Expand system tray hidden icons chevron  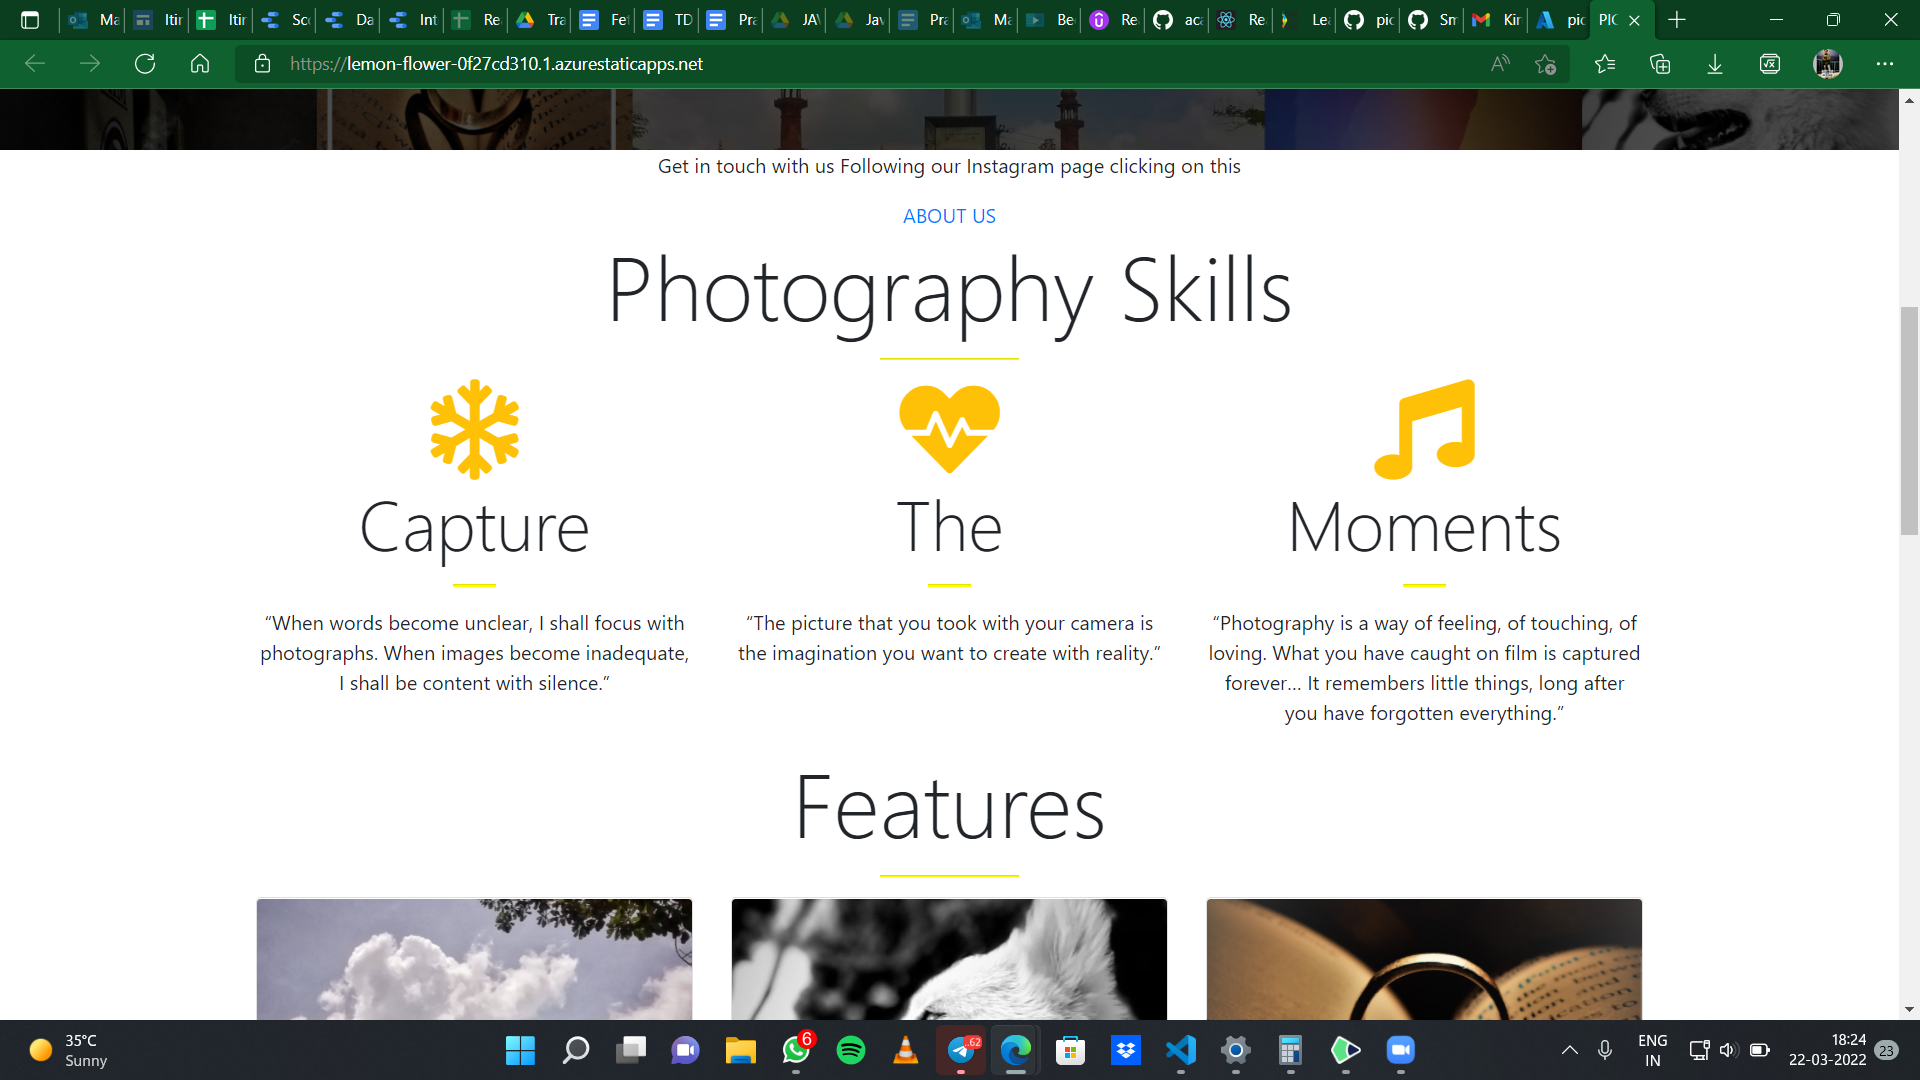(x=1570, y=1050)
